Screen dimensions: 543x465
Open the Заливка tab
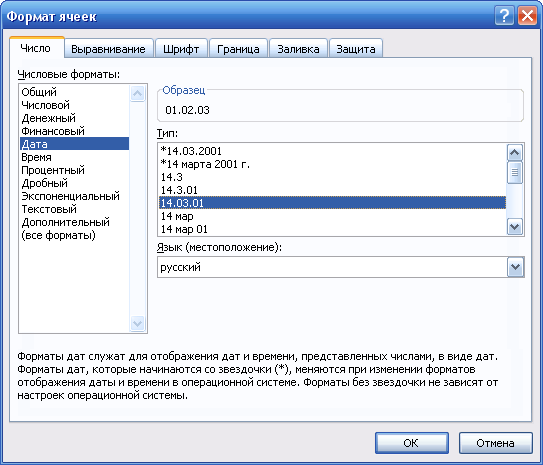pos(298,49)
